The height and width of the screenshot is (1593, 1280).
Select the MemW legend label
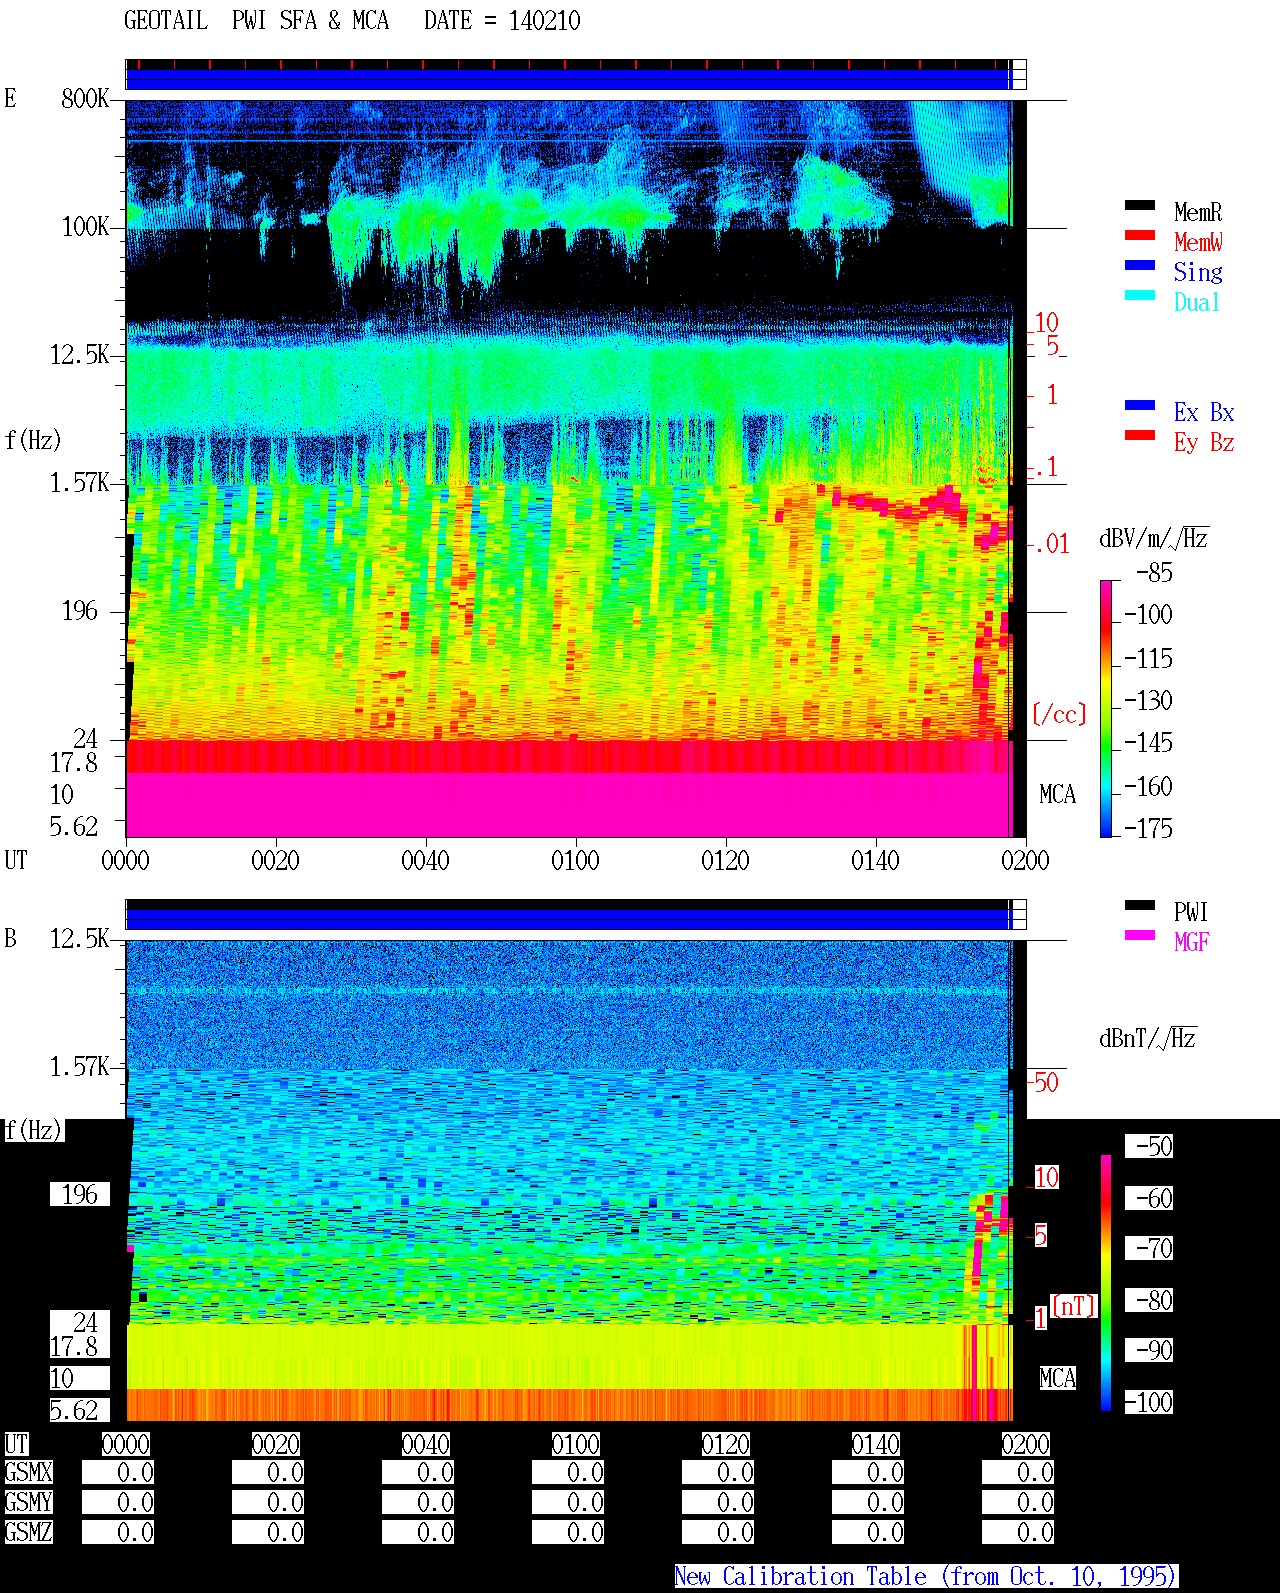(x=1198, y=242)
